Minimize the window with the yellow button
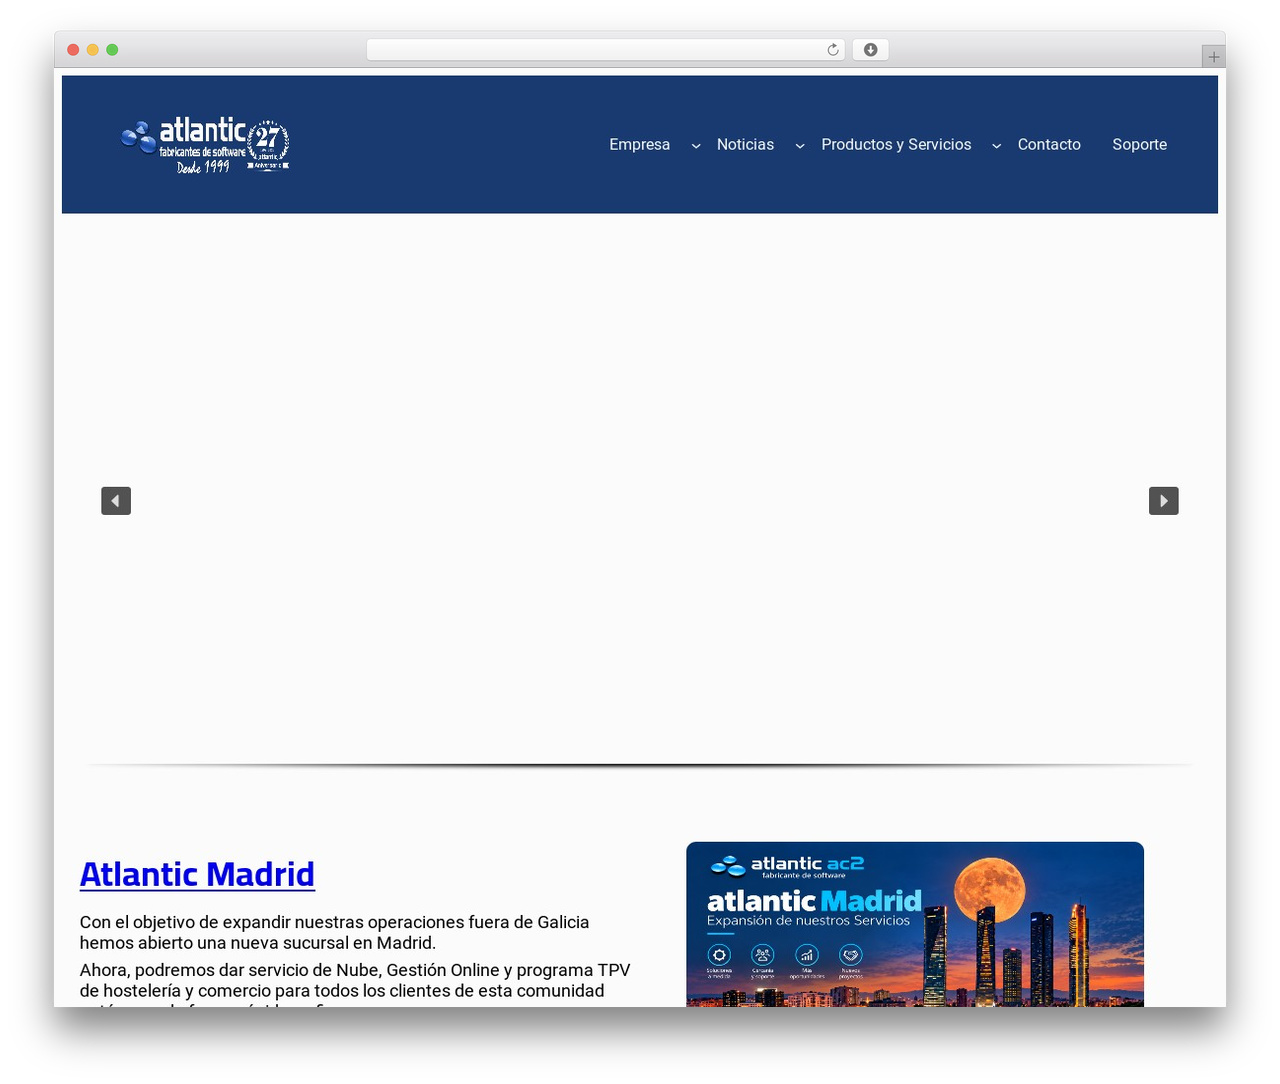Screen dimensions: 1280x1084 click(93, 50)
